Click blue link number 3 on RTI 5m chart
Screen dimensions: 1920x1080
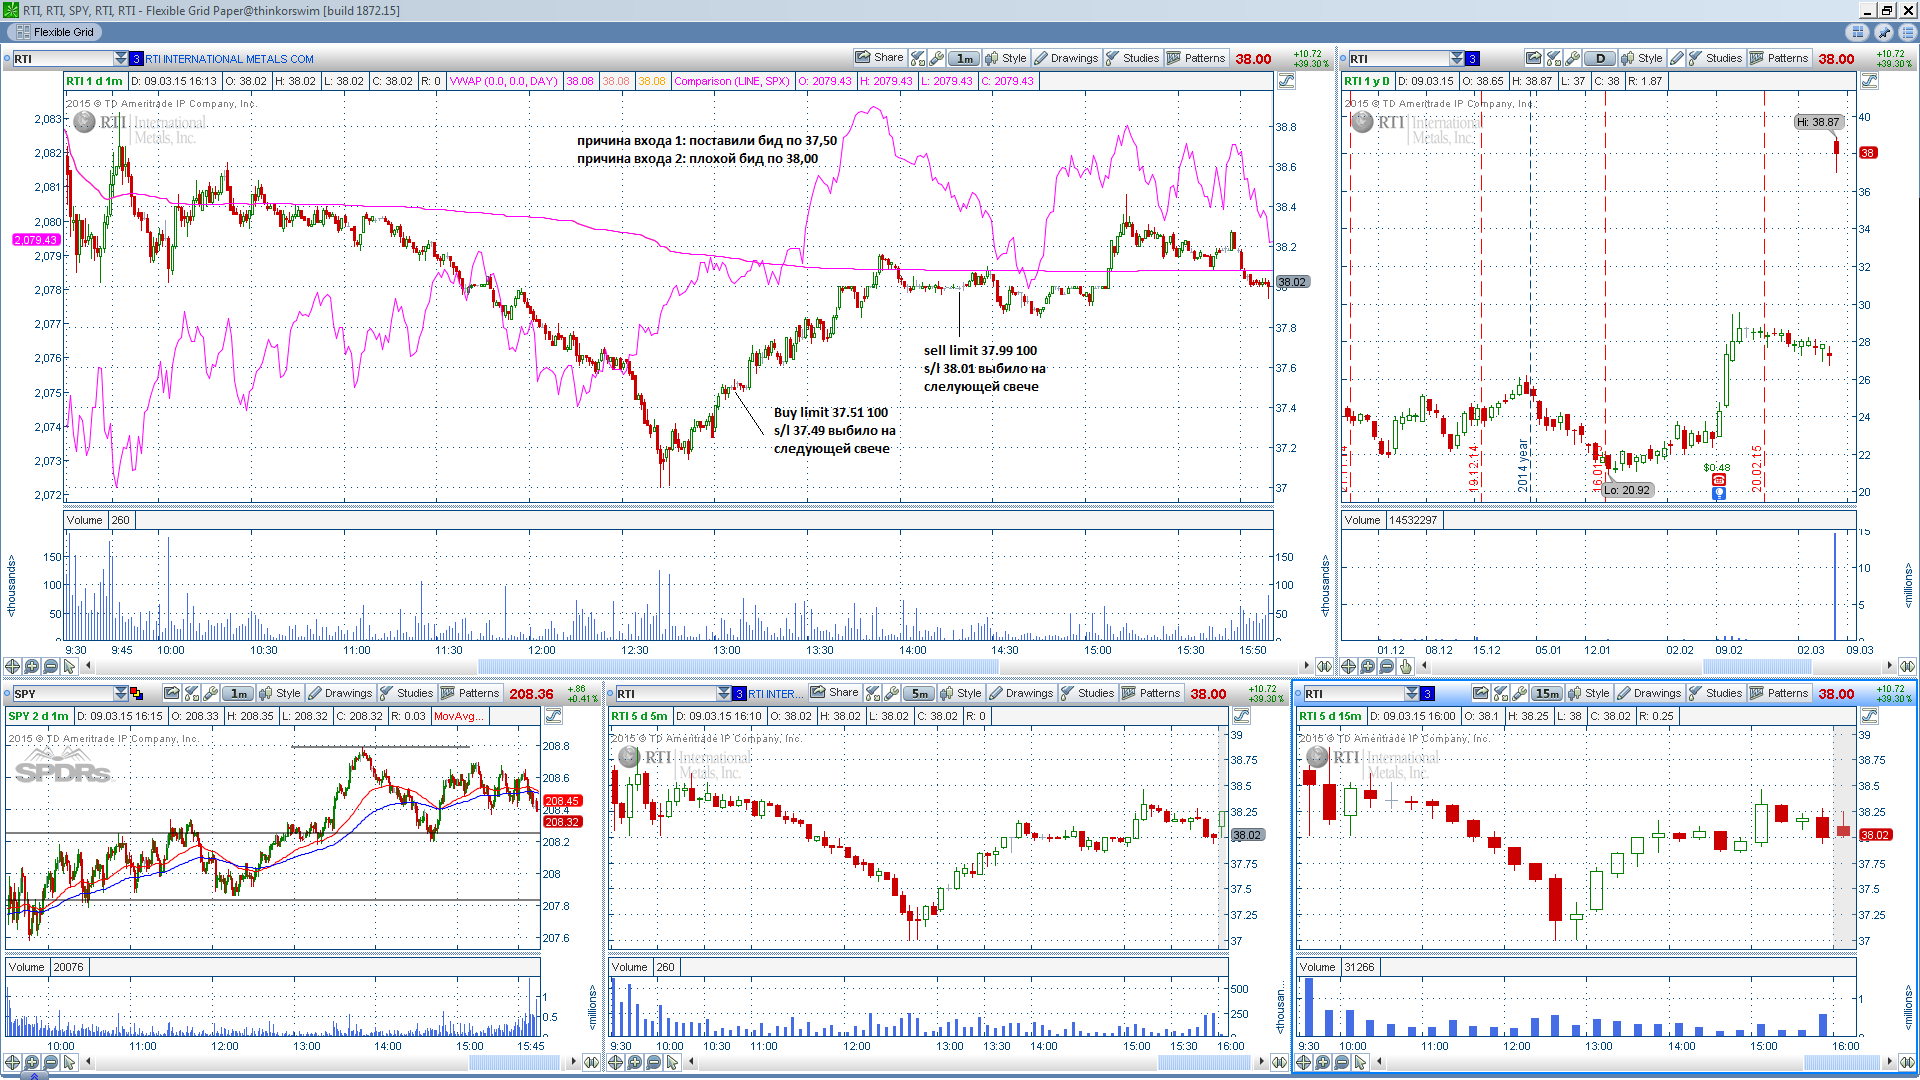pyautogui.click(x=739, y=694)
